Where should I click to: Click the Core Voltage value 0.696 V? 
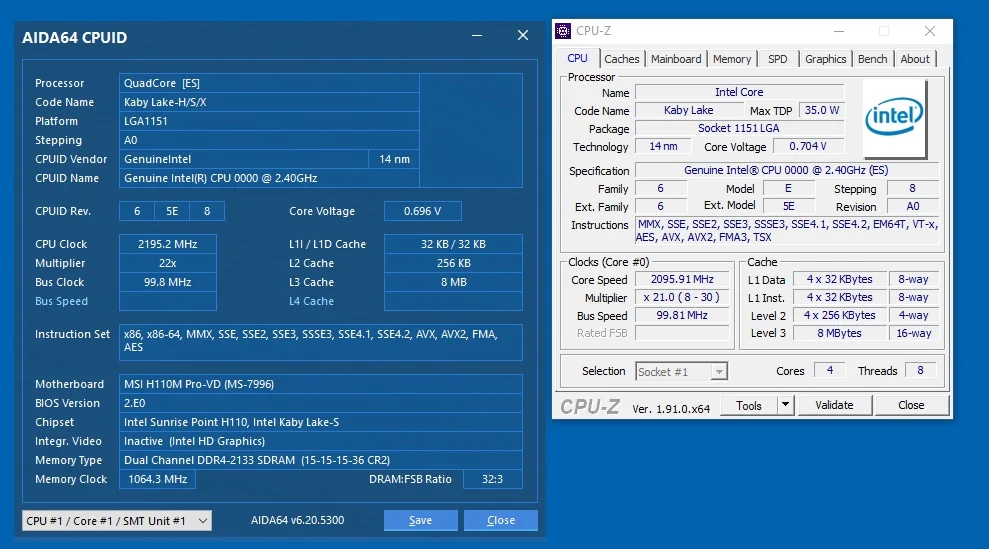[423, 211]
